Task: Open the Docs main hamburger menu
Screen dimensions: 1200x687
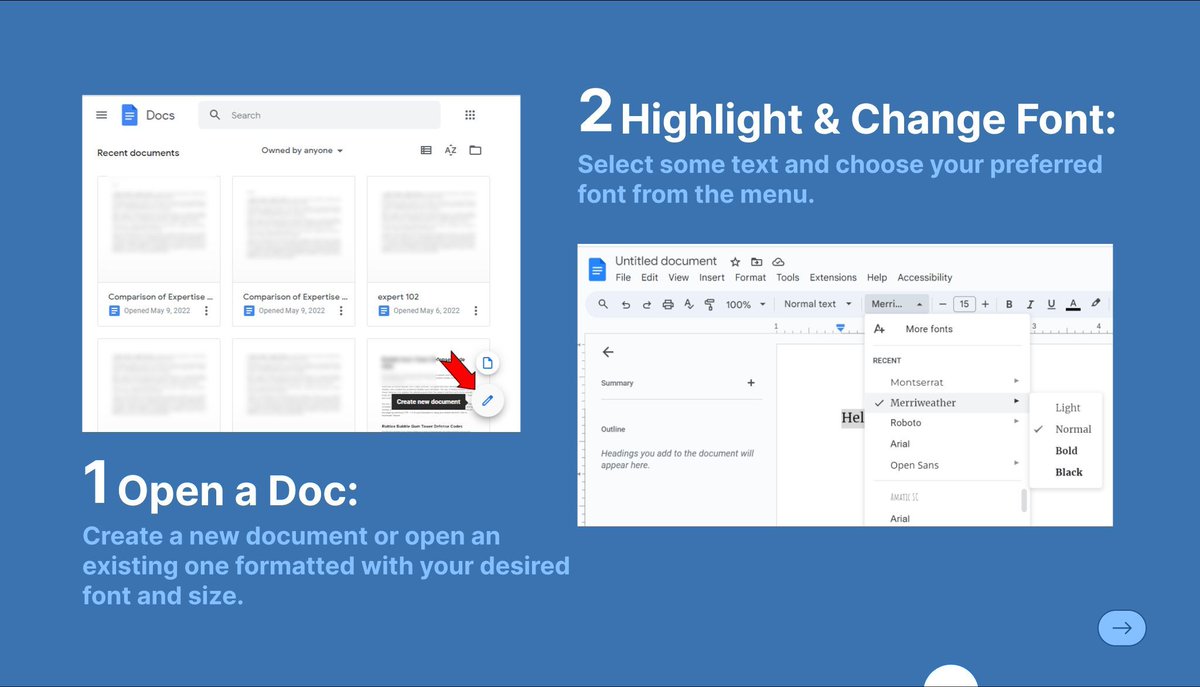Action: click(101, 115)
